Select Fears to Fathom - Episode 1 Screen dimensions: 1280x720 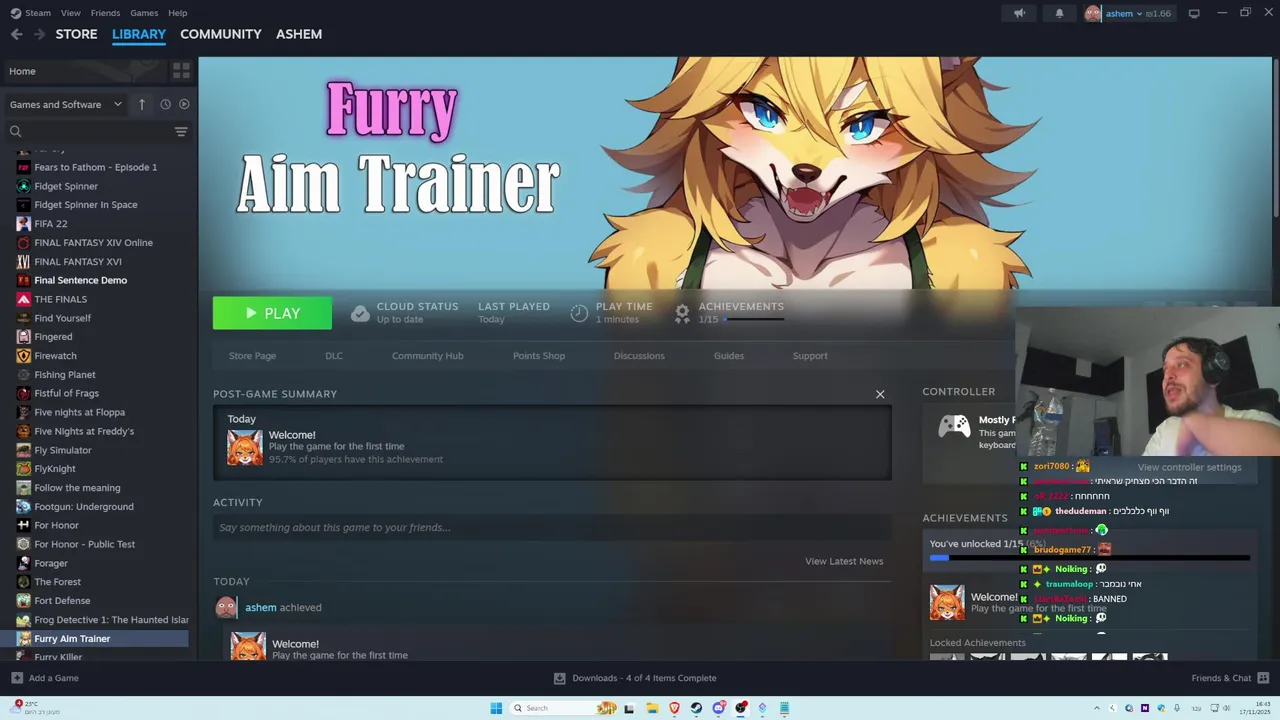(95, 167)
